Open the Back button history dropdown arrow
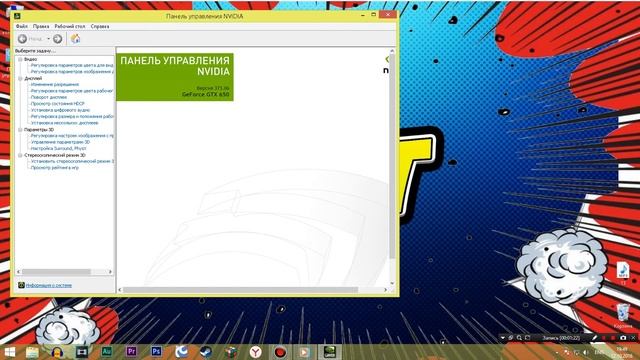Screen dimensions: 640x360 (48, 39)
